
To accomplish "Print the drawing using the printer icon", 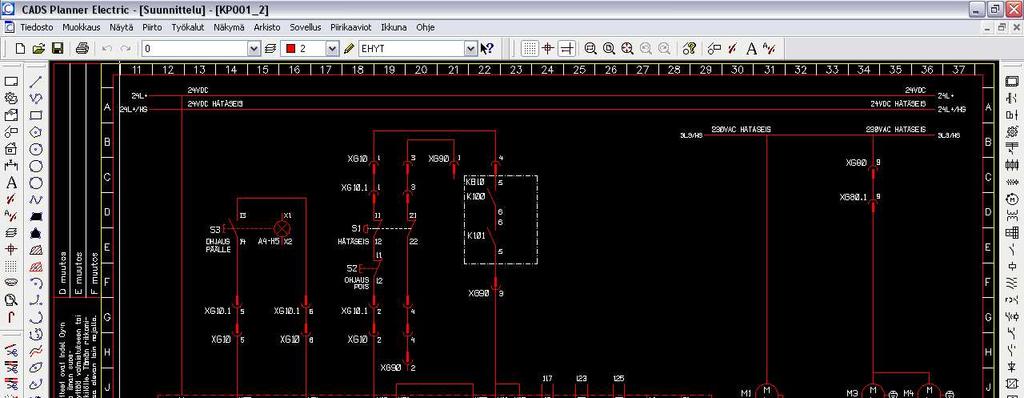I will pyautogui.click(x=82, y=48).
